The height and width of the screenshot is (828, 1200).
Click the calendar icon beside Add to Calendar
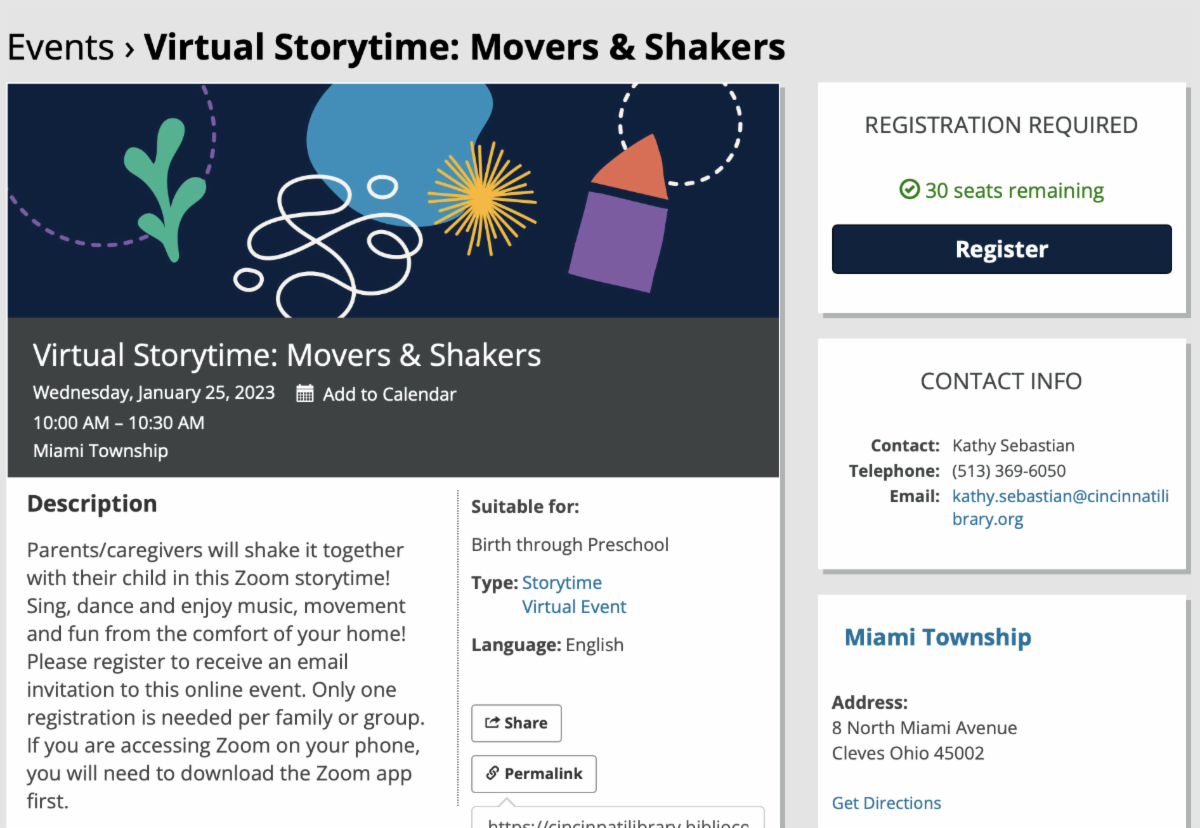point(305,394)
